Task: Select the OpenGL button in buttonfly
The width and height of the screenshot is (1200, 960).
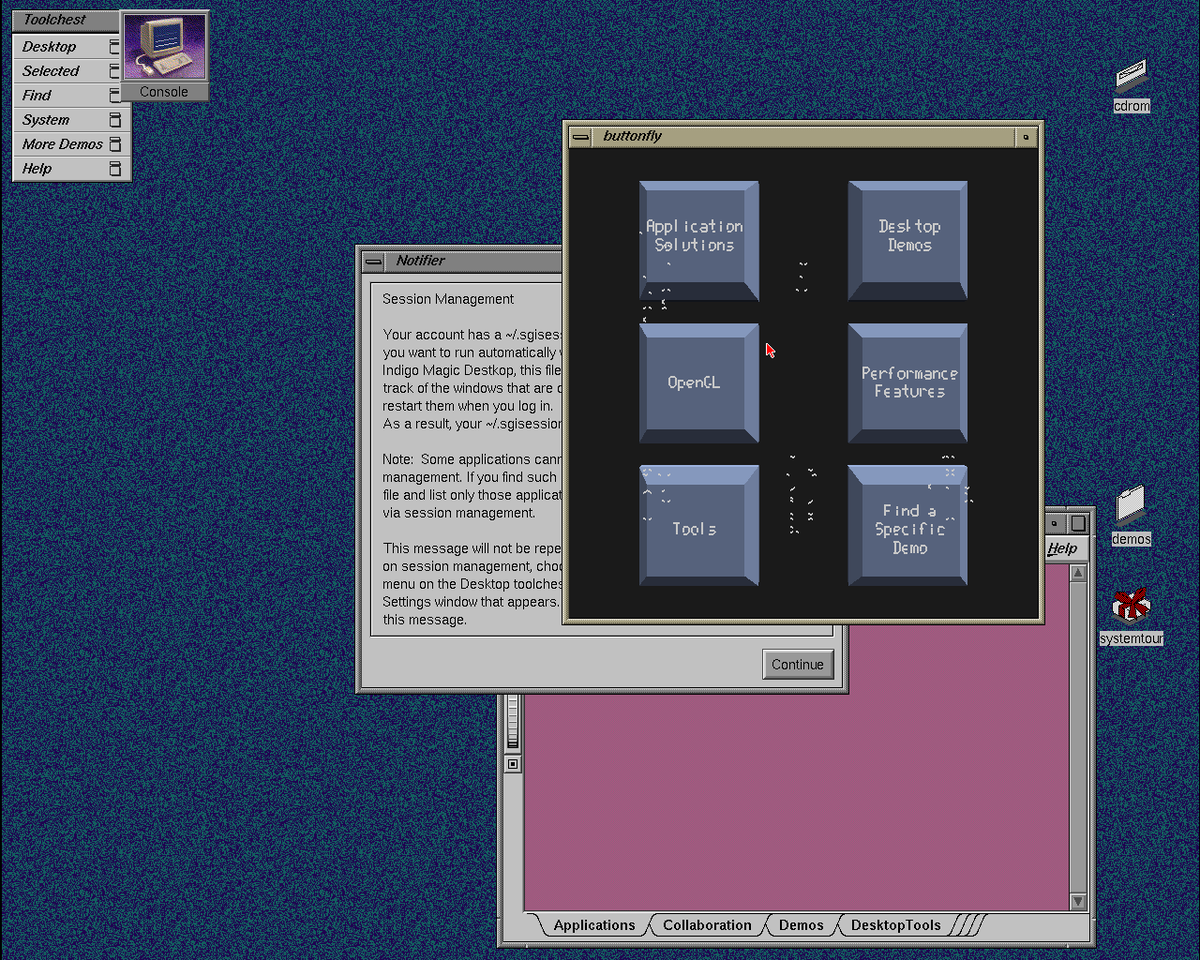Action: tap(698, 382)
